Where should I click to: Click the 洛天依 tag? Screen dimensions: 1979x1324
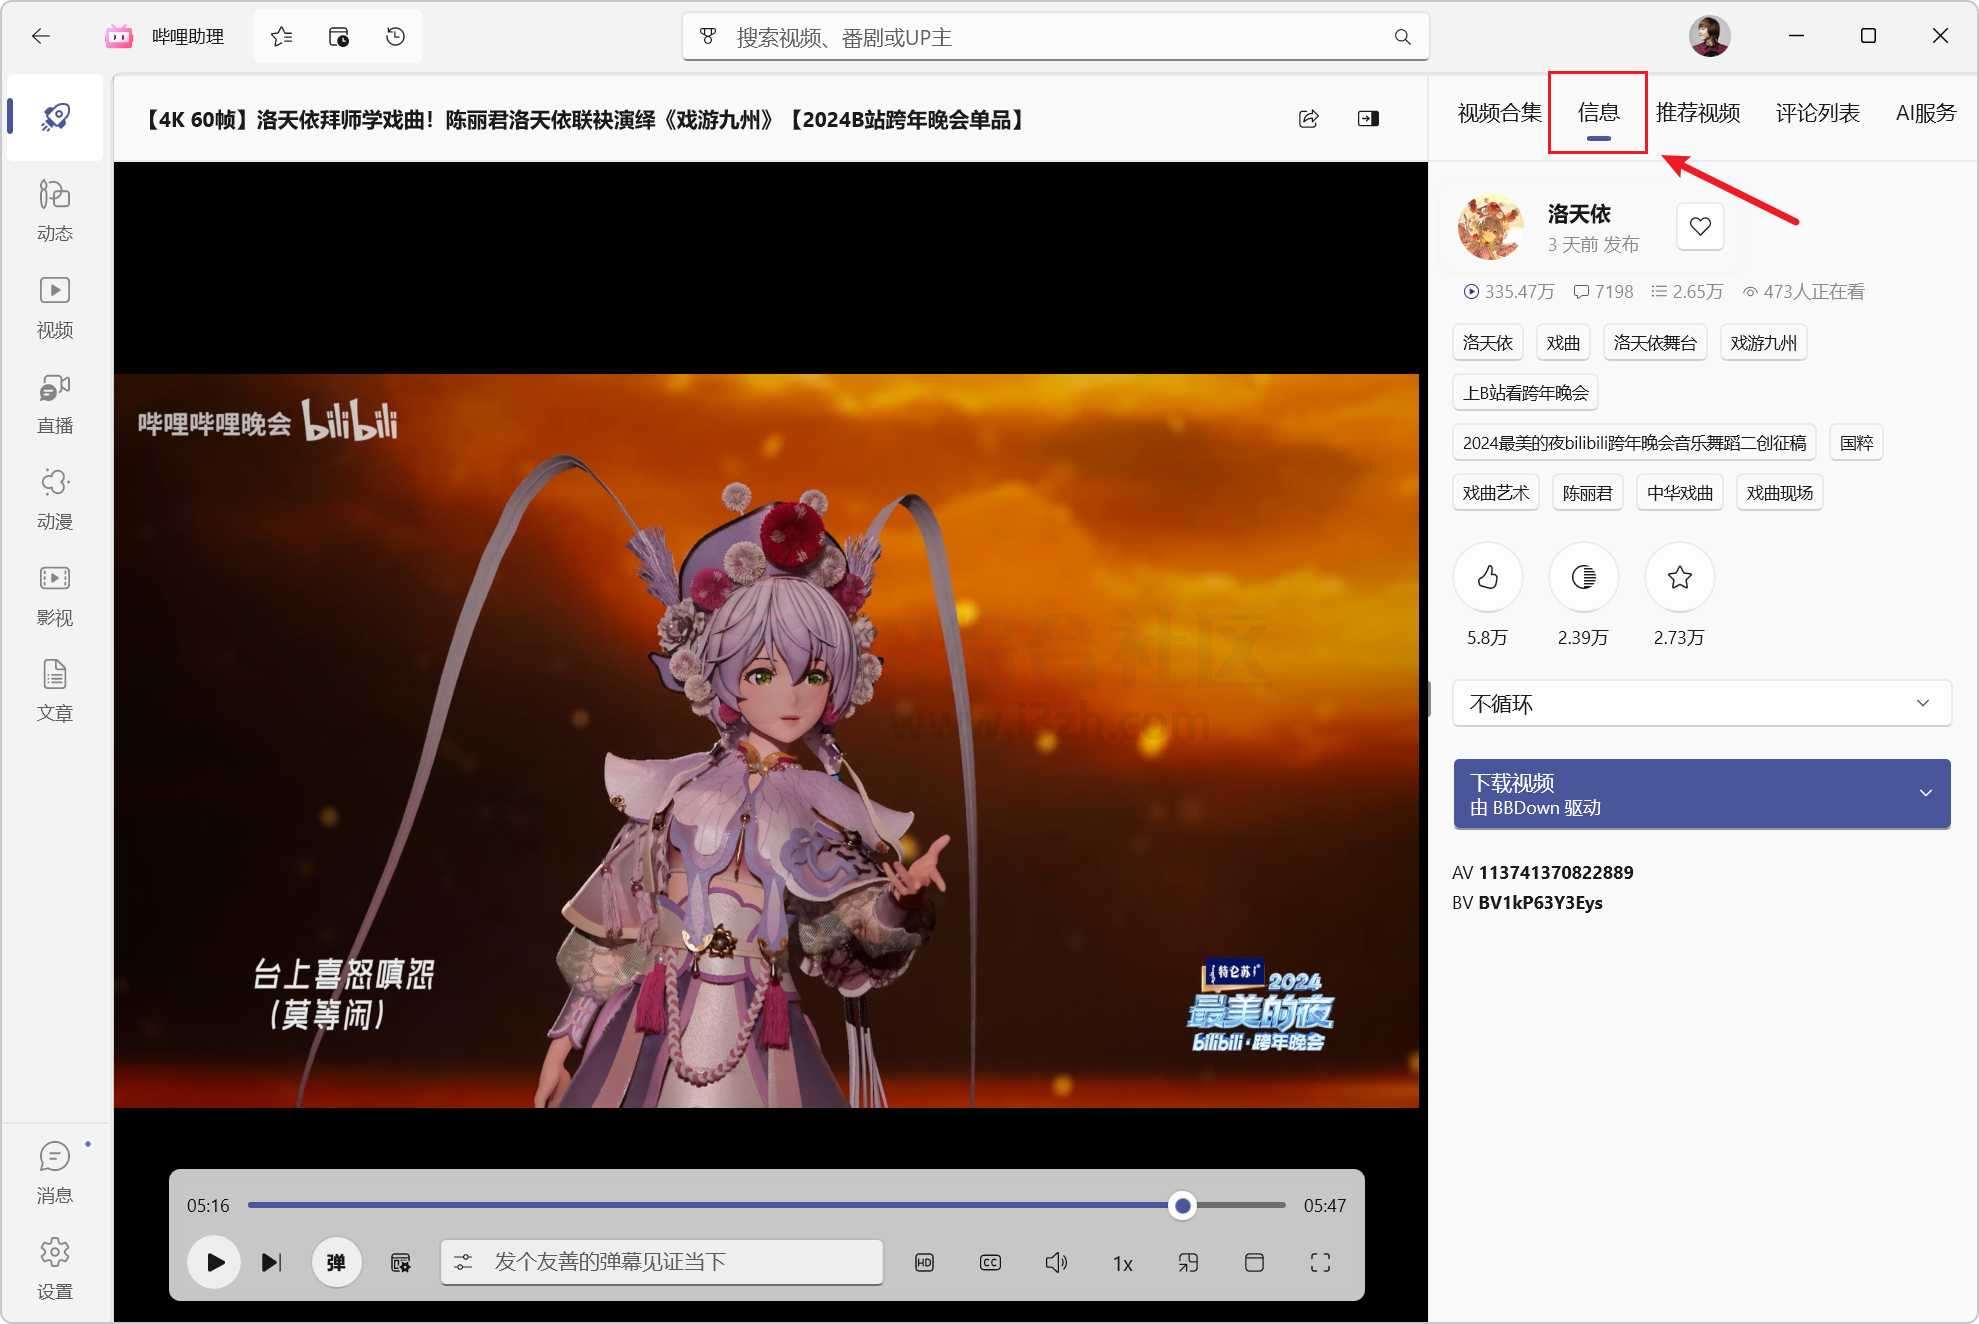pos(1487,343)
